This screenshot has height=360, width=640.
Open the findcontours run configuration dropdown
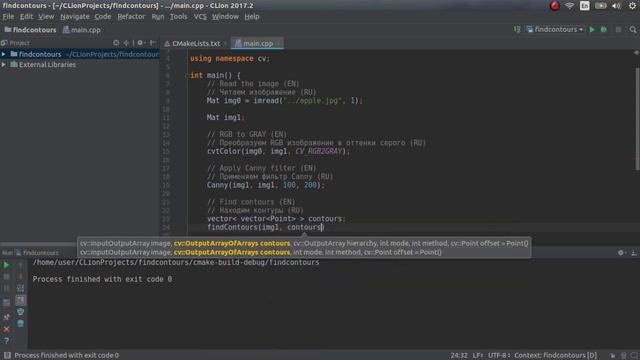[555, 29]
